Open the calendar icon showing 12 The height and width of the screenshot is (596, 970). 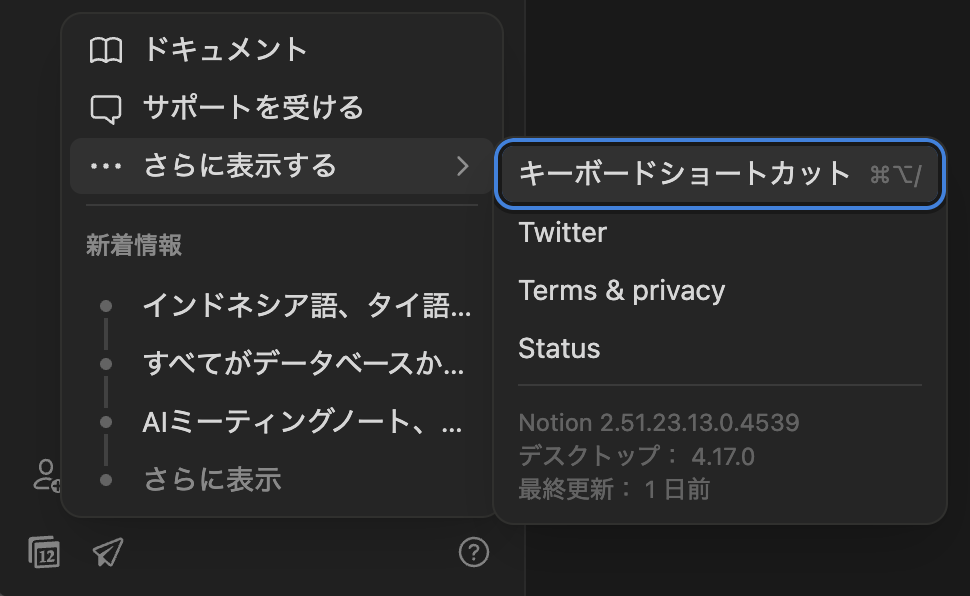click(x=45, y=552)
